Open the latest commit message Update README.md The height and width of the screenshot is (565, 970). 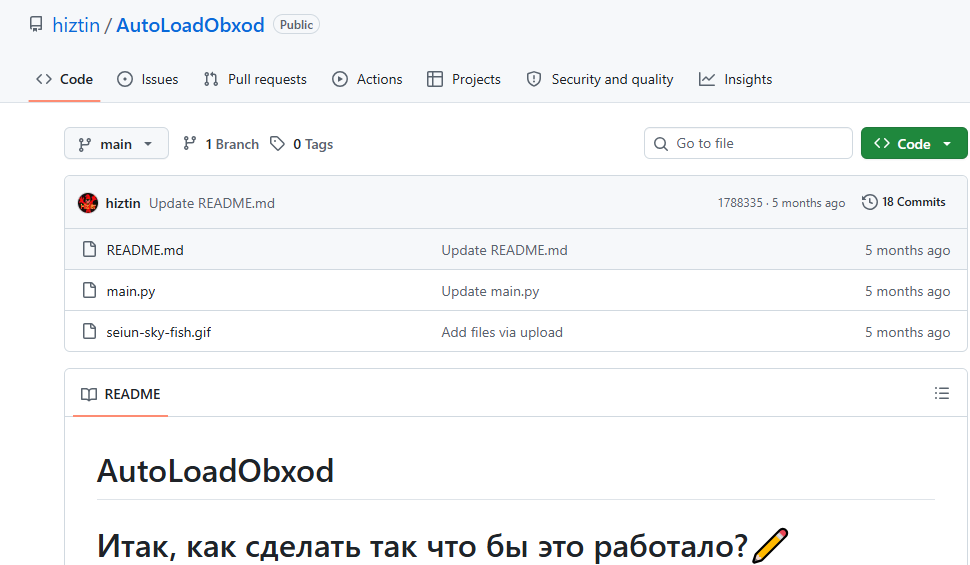tap(212, 203)
